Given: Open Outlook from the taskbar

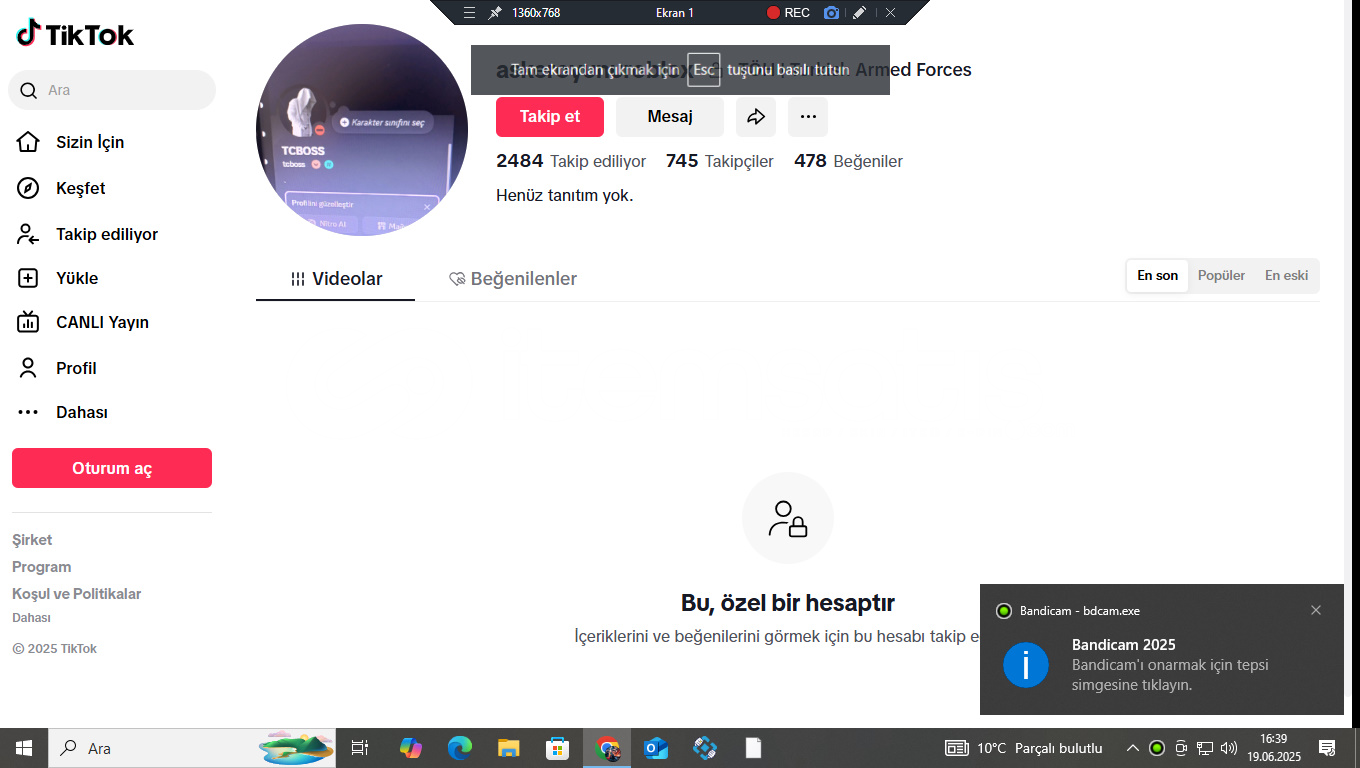Looking at the screenshot, I should click(x=656, y=748).
